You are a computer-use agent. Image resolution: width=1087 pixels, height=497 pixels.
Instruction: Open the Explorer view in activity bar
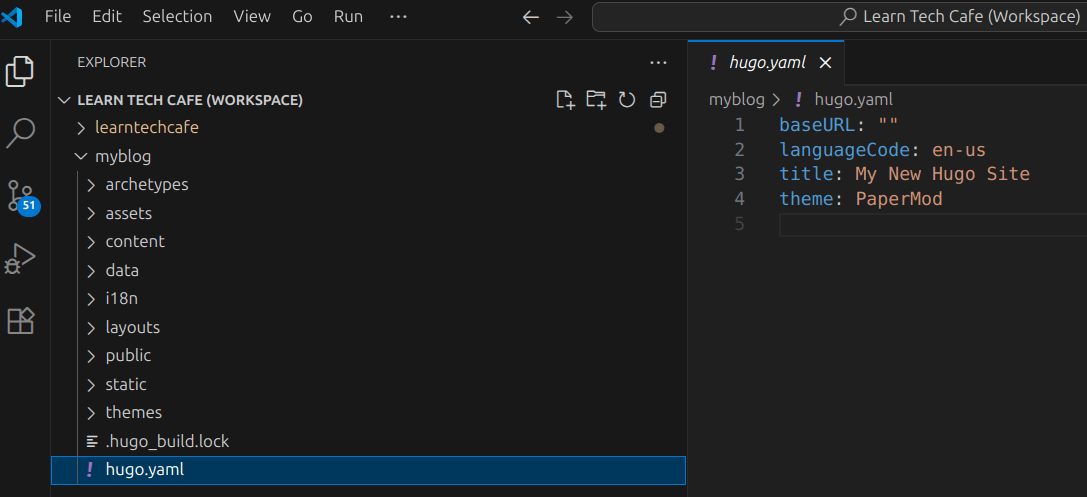pyautogui.click(x=20, y=71)
